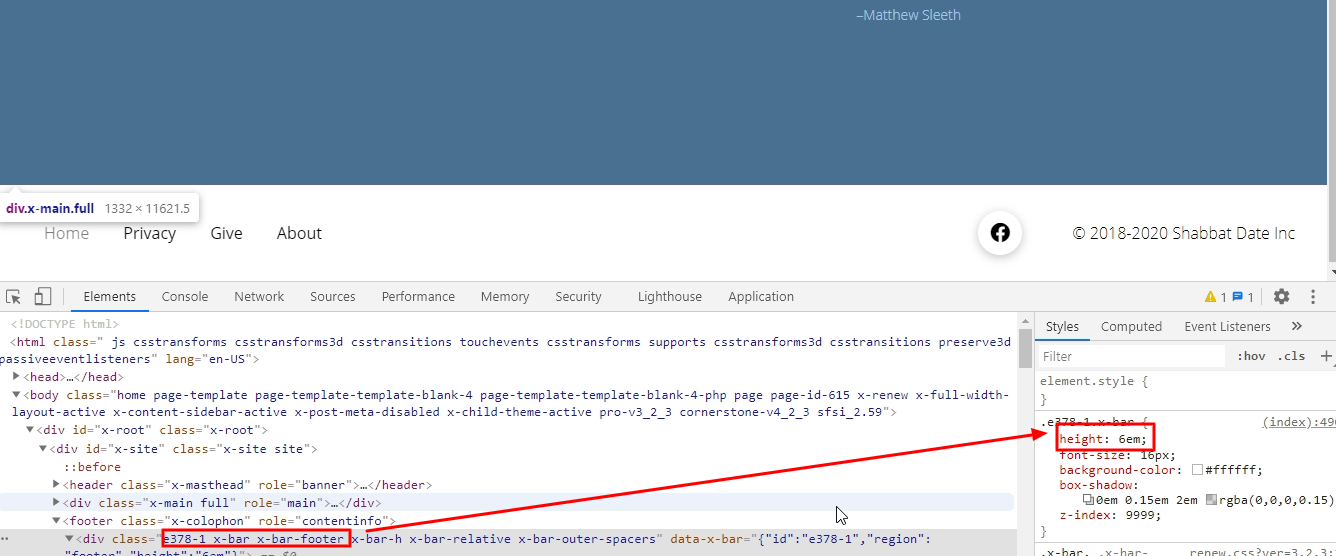The height and width of the screenshot is (556, 1336).
Task: Select the Styles tab
Action: click(1062, 326)
